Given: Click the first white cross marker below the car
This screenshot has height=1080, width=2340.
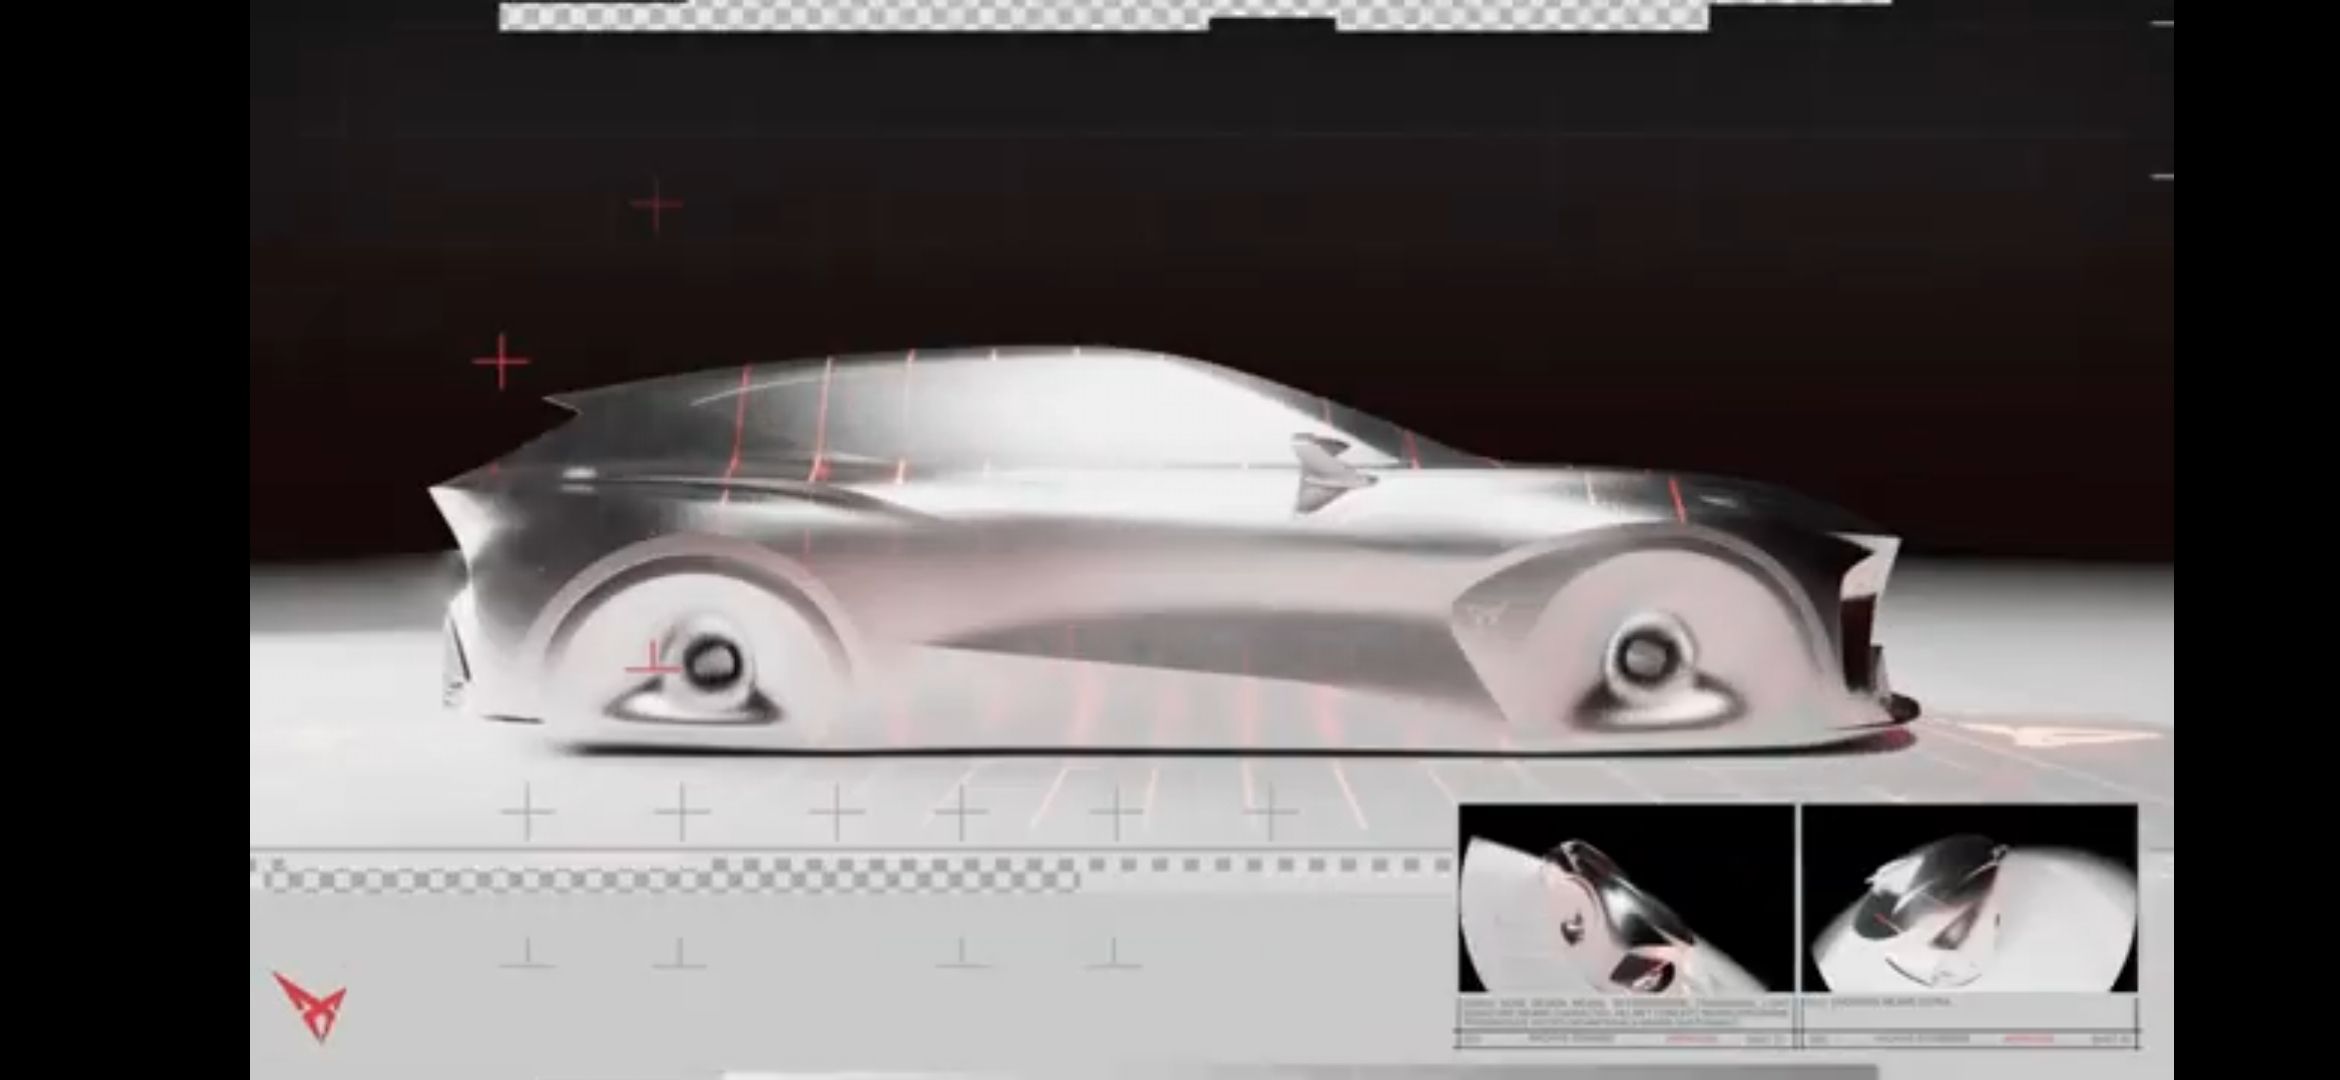Looking at the screenshot, I should [x=527, y=811].
